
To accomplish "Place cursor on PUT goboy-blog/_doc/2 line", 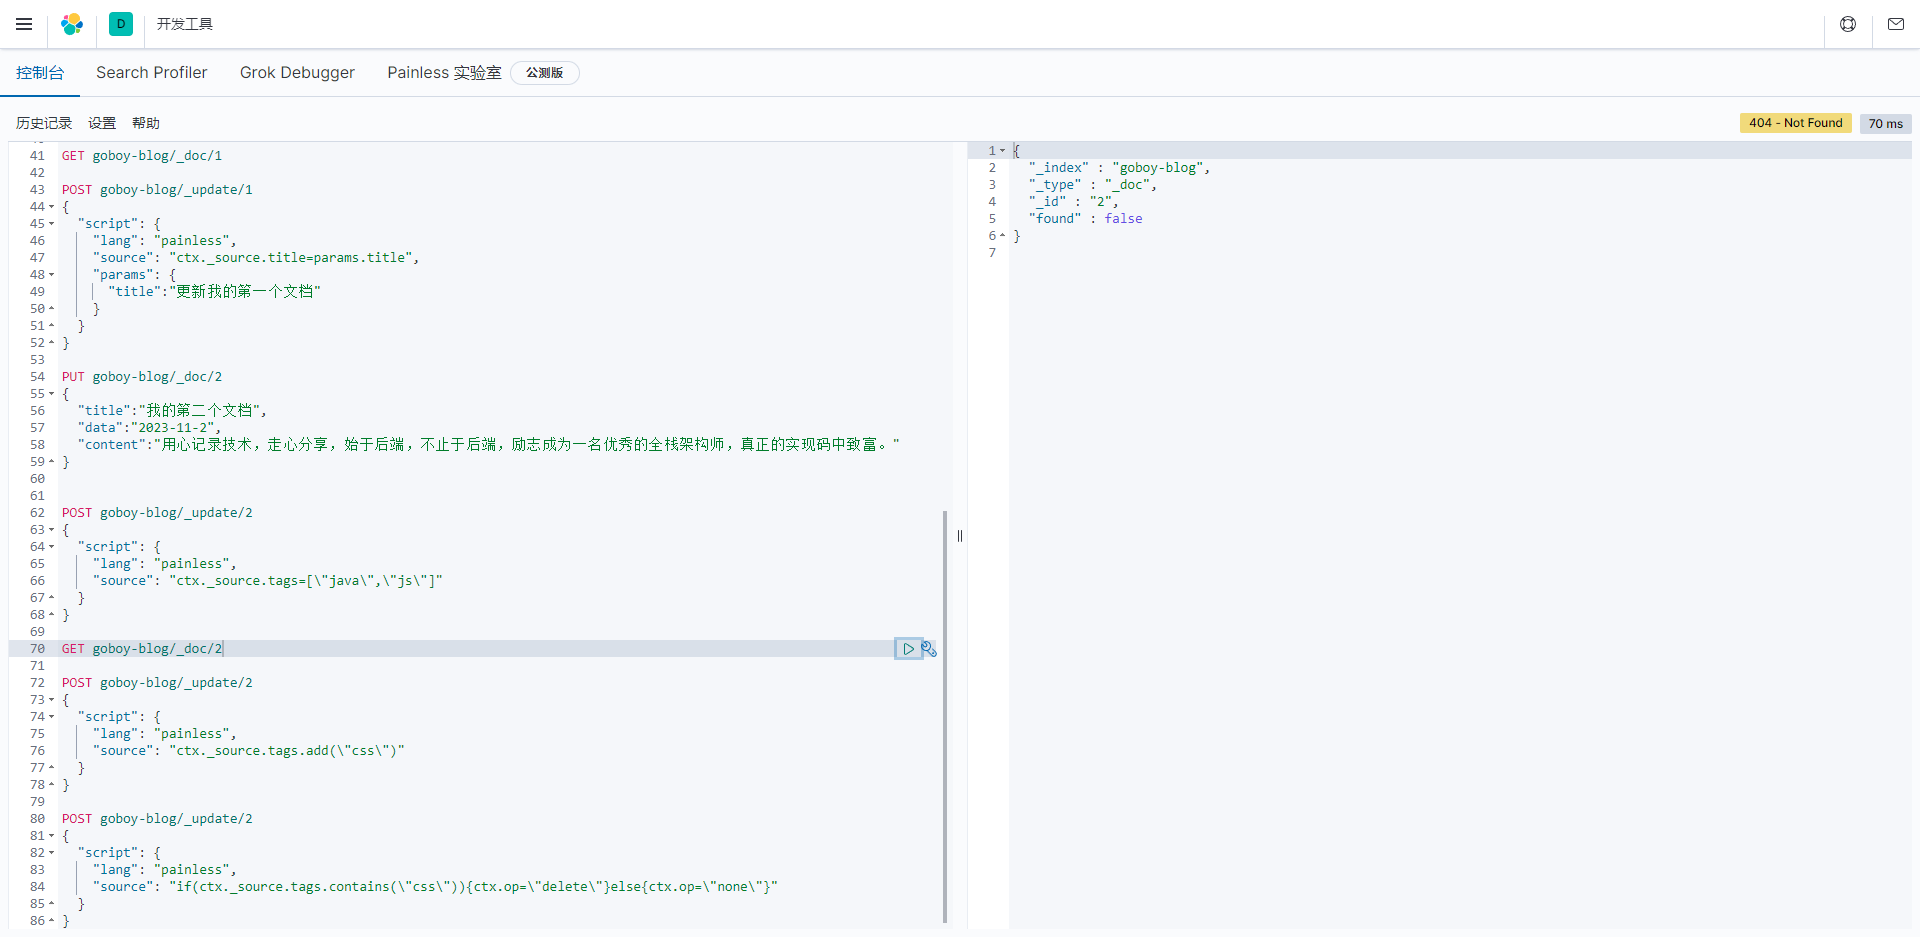I will click(142, 377).
